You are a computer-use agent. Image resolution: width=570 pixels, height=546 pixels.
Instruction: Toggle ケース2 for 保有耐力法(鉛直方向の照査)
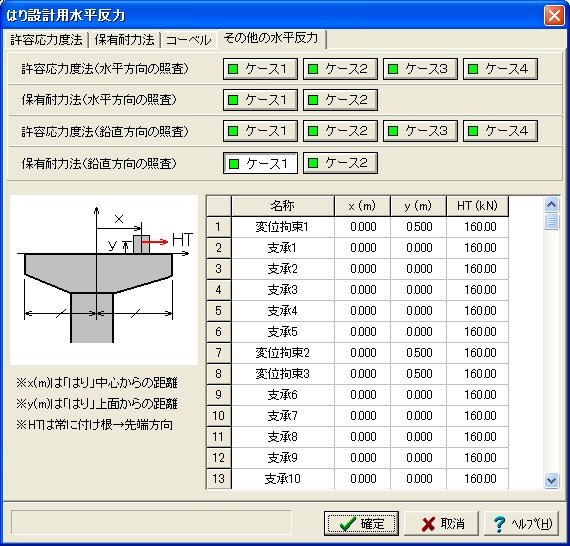340,163
